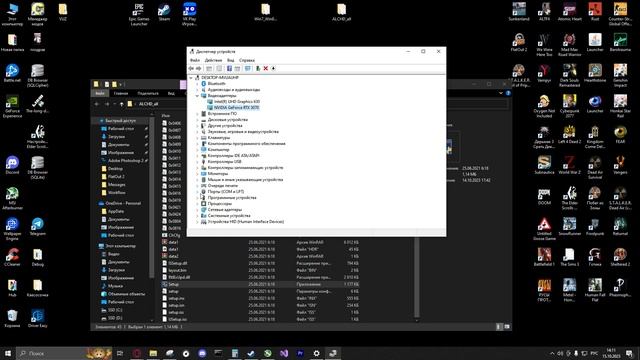Click the update driver toolbar icon in Device Manager
Viewport: 640px width, 360px height.
[258, 69]
